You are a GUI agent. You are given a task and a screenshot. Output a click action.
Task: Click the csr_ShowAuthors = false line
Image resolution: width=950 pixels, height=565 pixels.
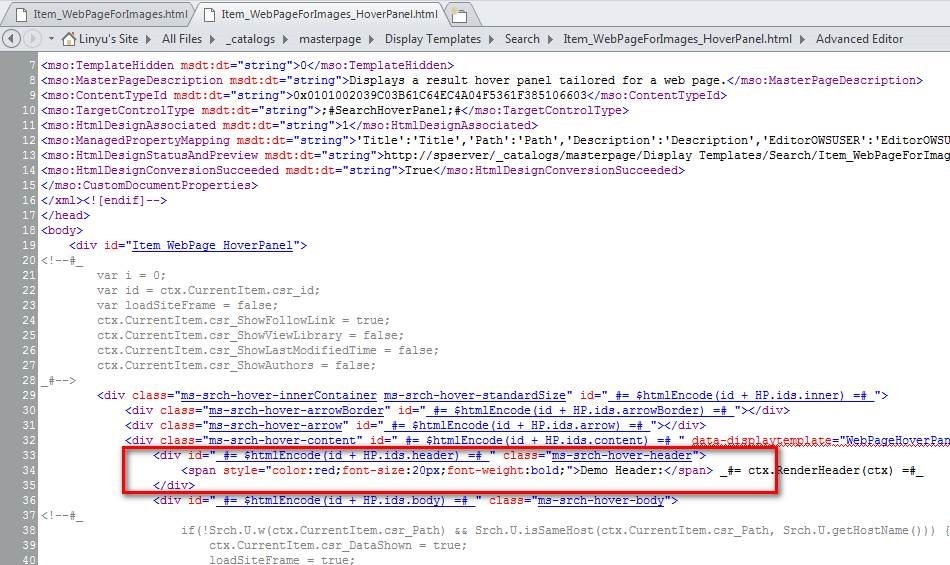[236, 366]
